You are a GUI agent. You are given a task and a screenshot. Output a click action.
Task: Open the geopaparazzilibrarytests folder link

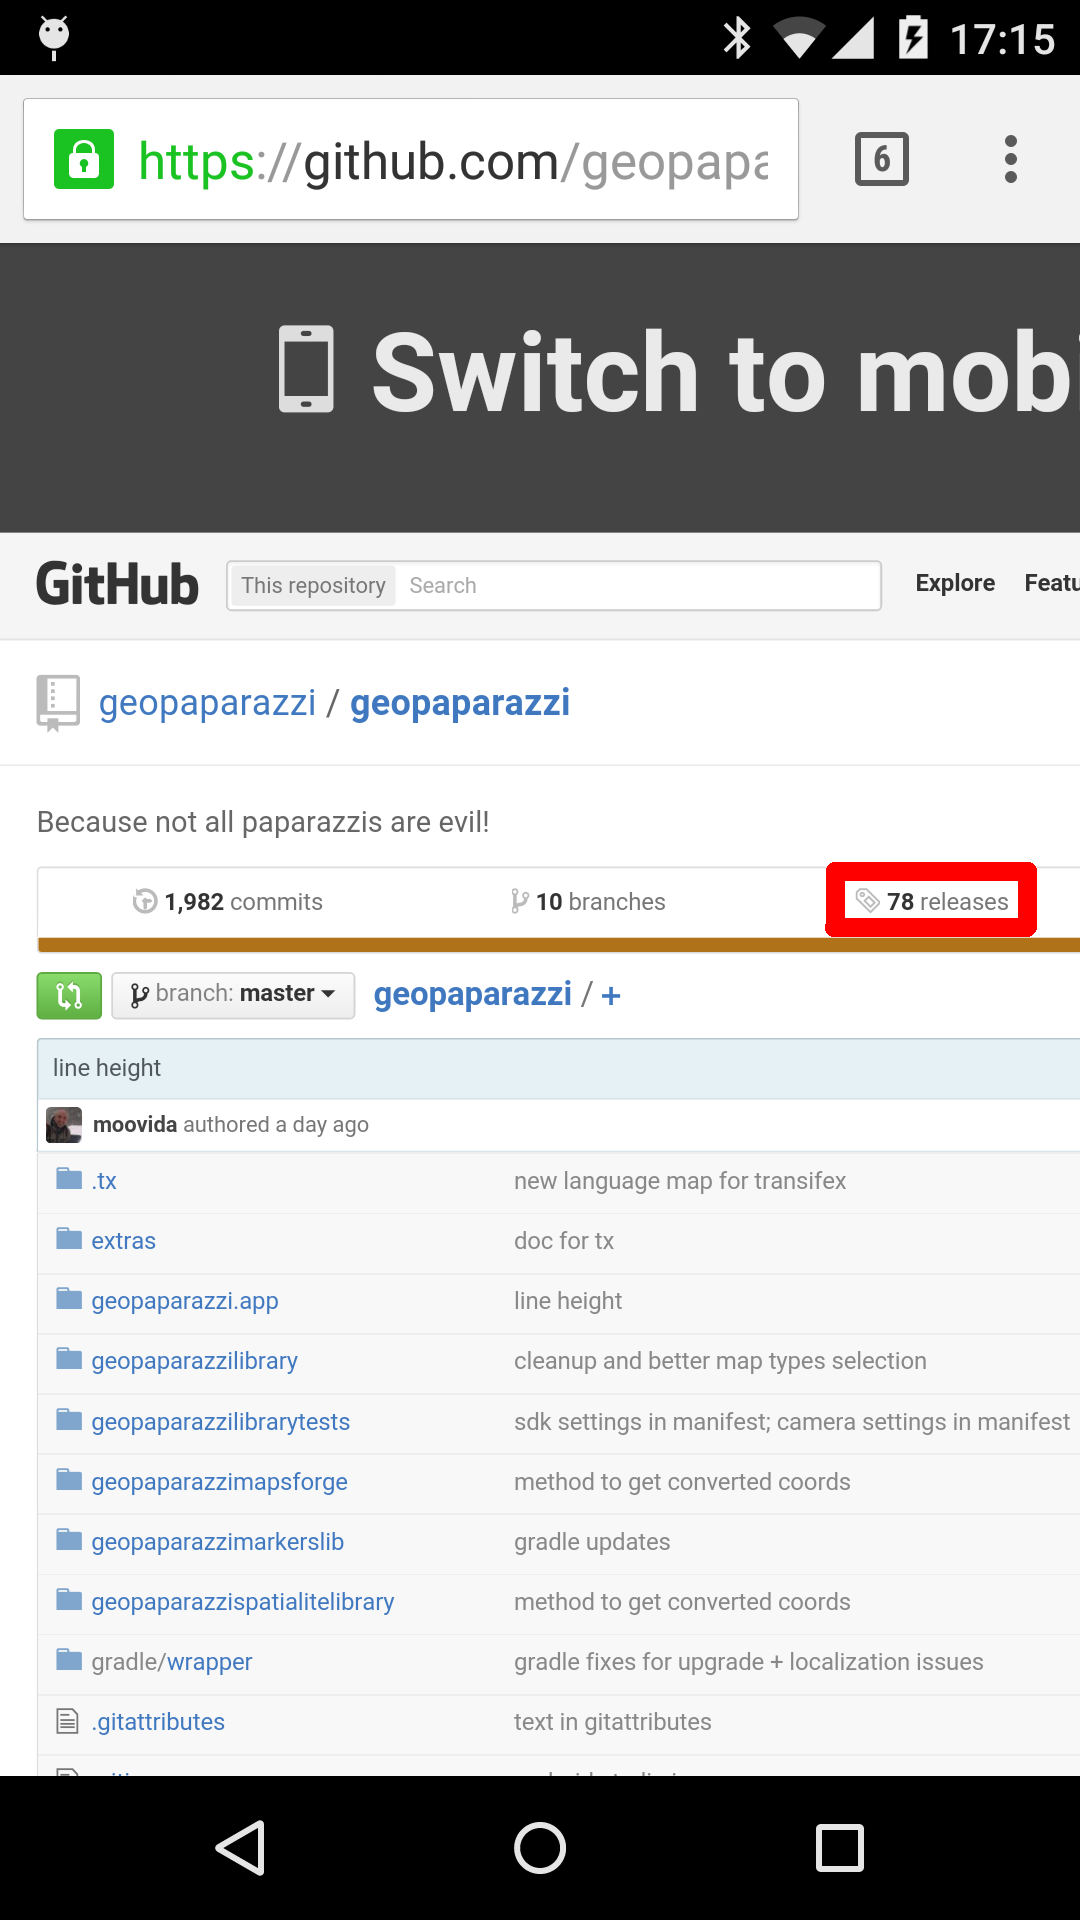click(221, 1422)
